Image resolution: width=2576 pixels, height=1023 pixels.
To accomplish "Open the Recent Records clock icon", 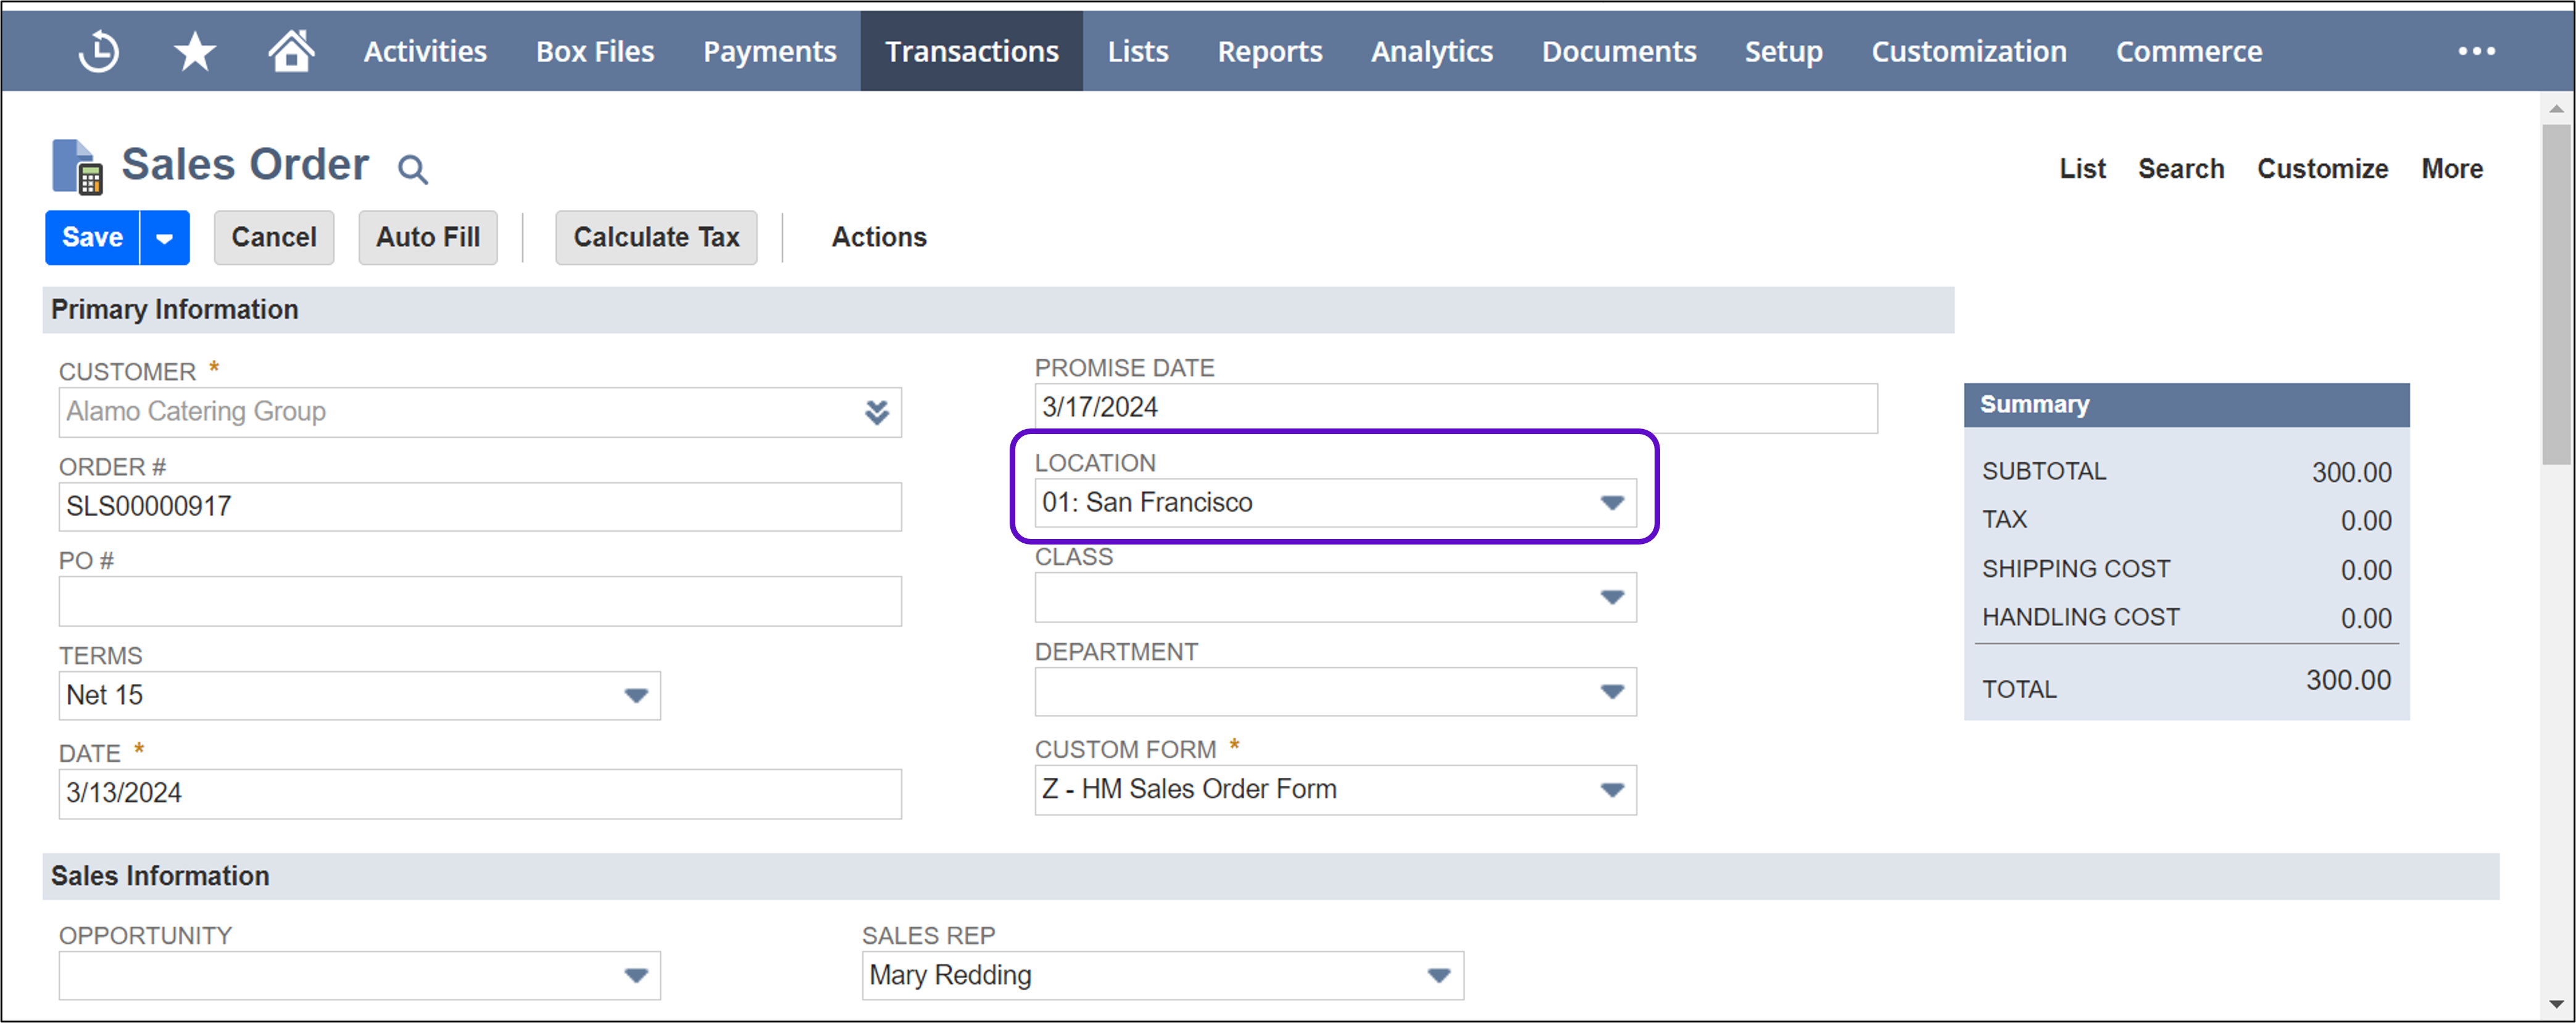I will (98, 51).
